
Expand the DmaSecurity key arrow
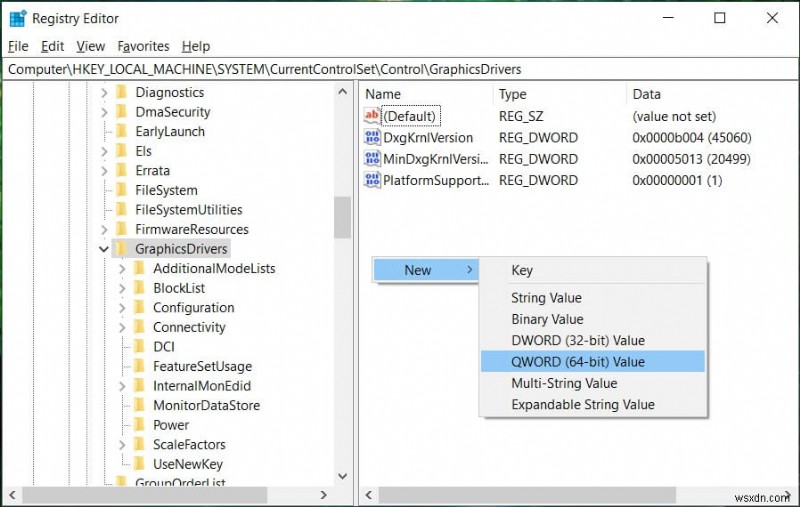(x=104, y=113)
